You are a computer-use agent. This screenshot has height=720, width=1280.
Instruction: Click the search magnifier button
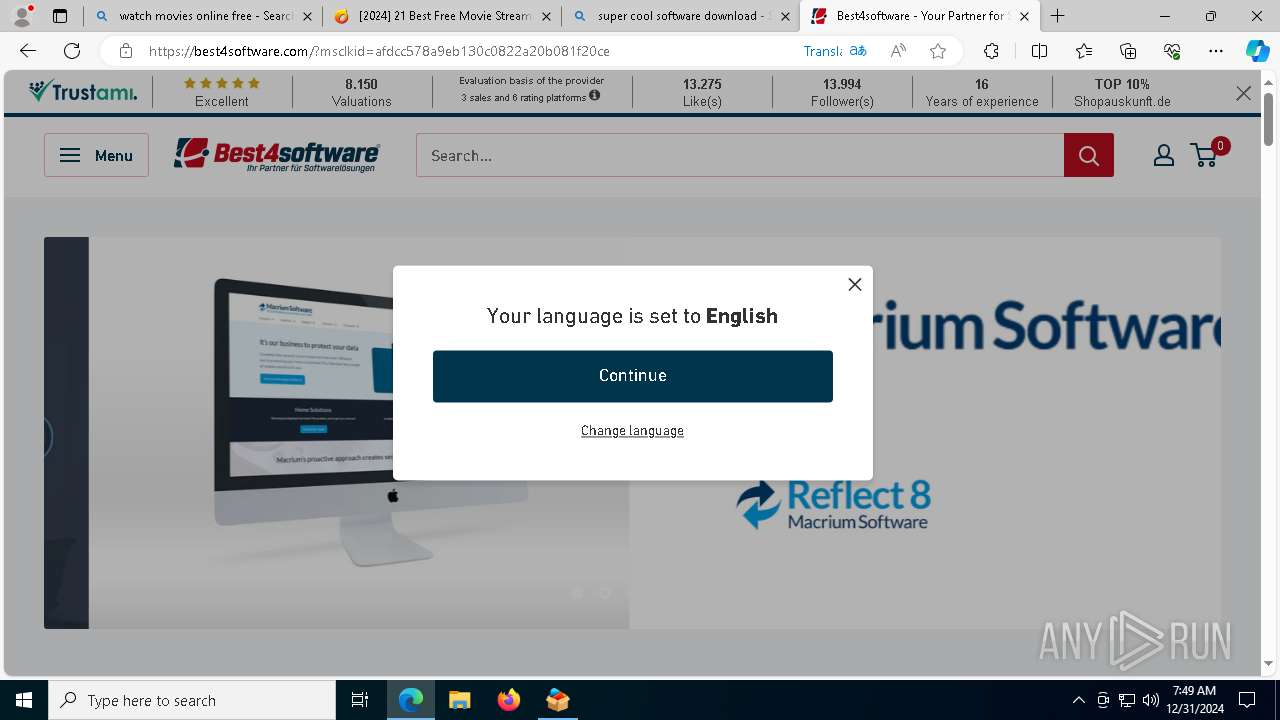(x=1089, y=155)
